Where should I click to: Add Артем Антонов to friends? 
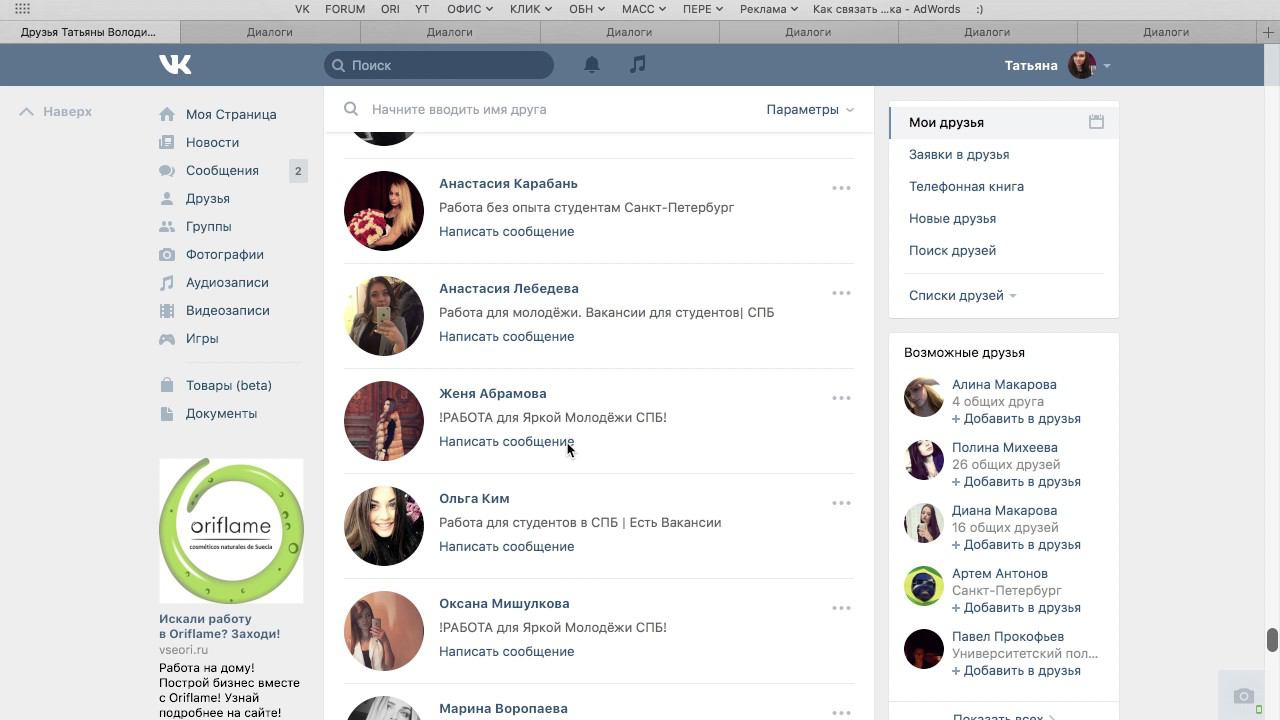pyautogui.click(x=1016, y=607)
